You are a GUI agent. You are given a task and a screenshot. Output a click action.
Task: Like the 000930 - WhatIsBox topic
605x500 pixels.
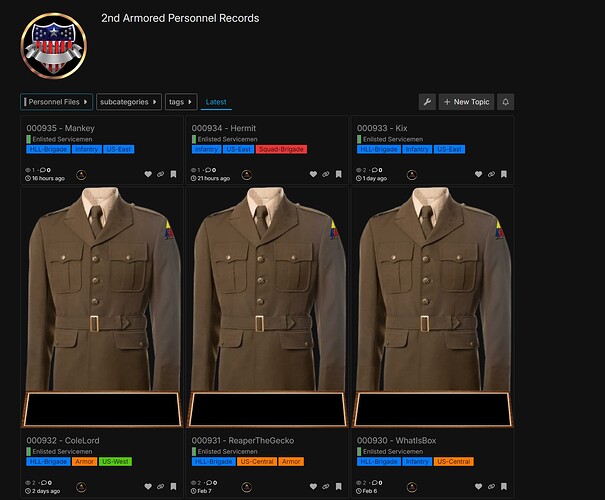coord(478,487)
